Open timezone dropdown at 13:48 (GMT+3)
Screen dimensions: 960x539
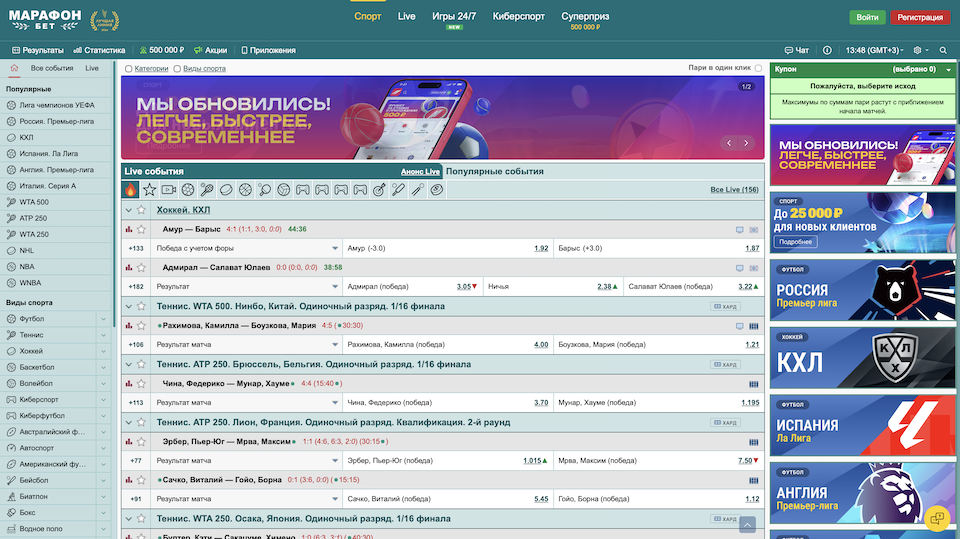874,50
